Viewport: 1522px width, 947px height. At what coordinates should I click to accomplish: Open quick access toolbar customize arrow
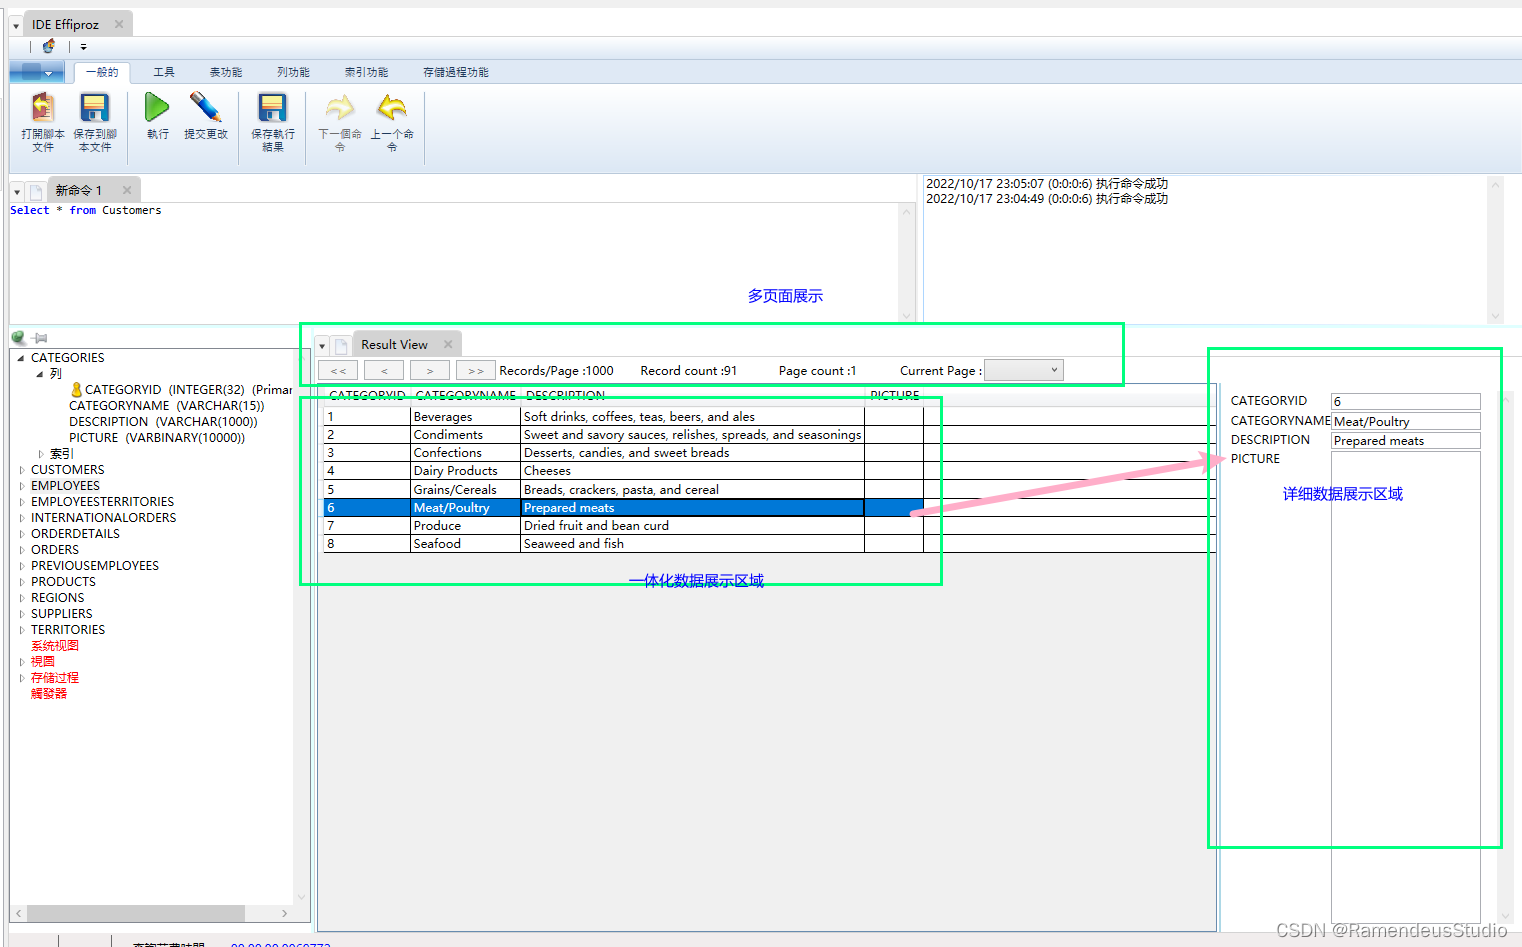pyautogui.click(x=84, y=47)
